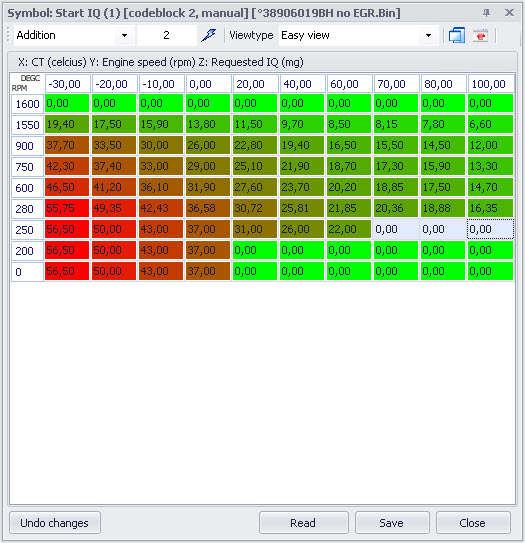Select the red 55,75 cell

(x=67, y=208)
